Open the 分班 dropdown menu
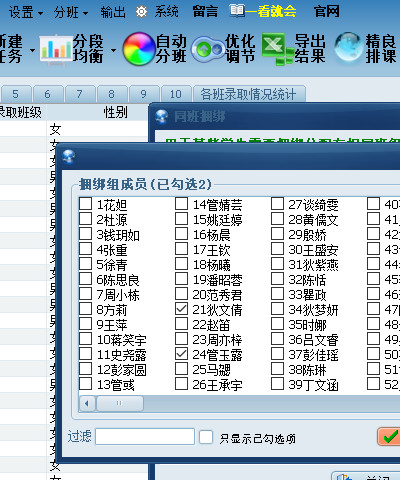400x480 pixels. click(71, 13)
